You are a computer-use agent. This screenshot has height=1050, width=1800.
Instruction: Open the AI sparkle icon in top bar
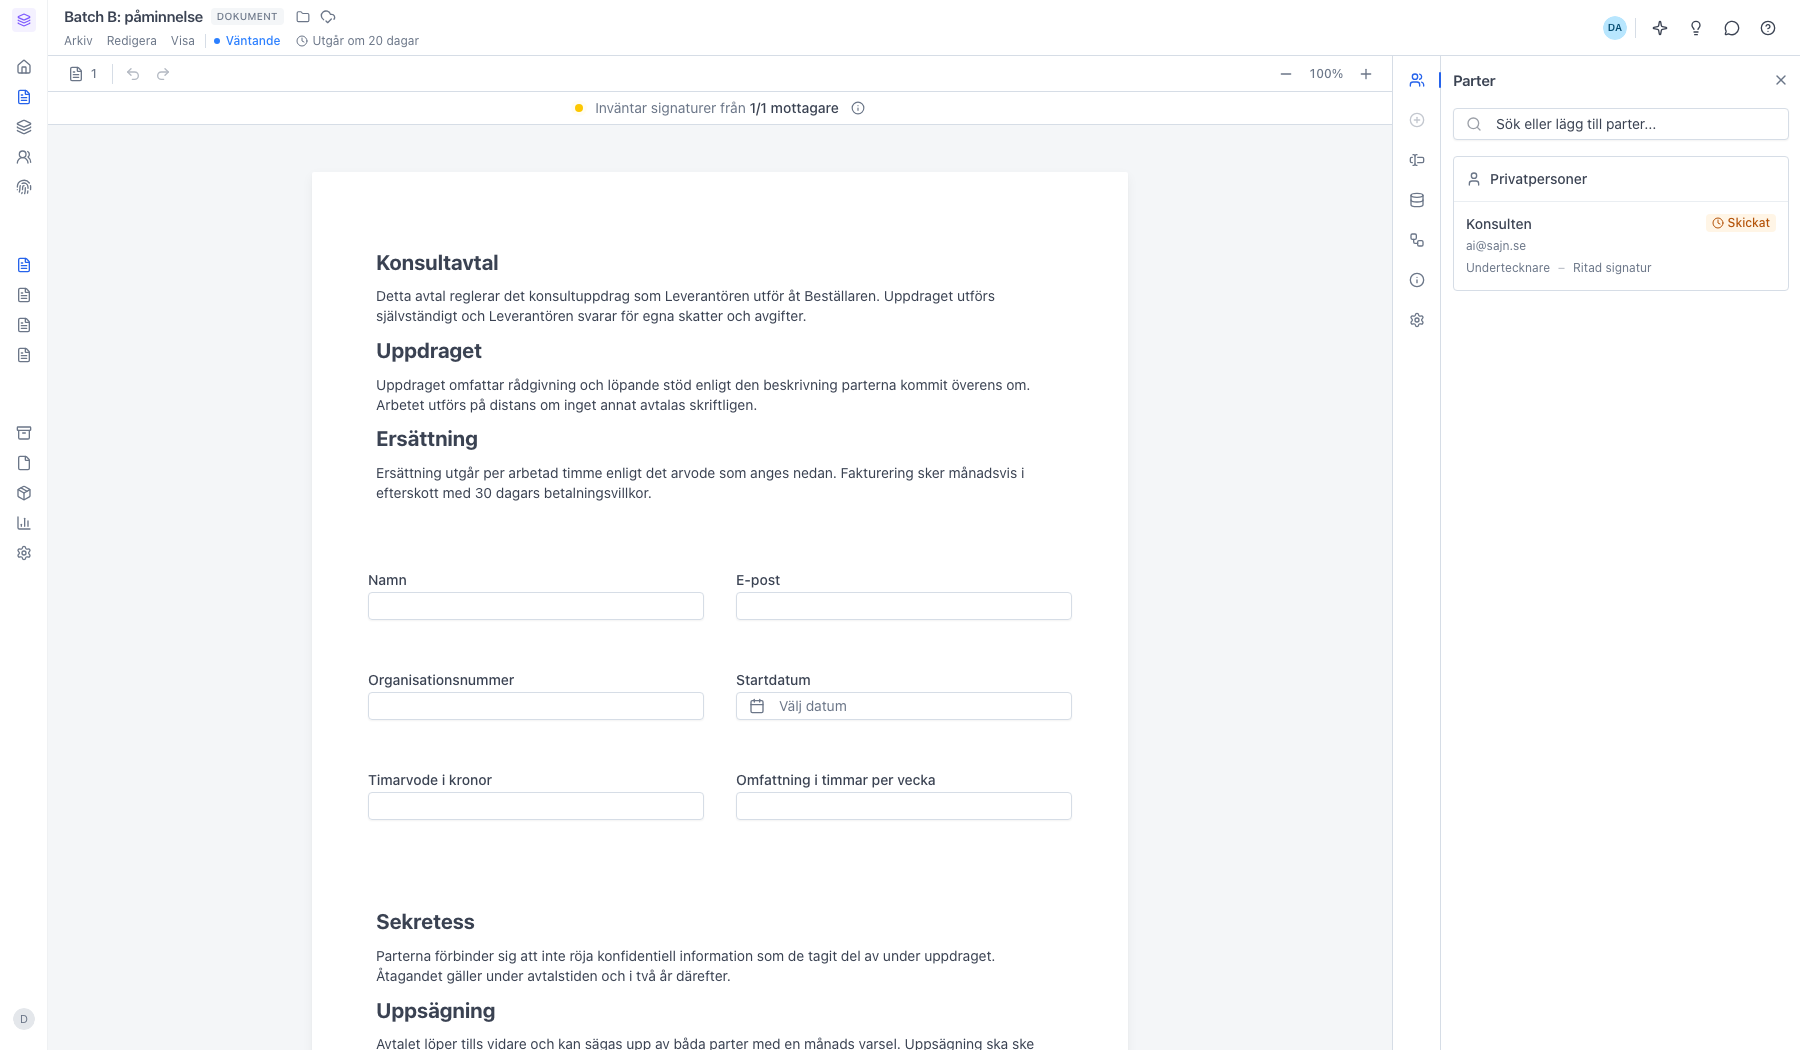[1660, 28]
